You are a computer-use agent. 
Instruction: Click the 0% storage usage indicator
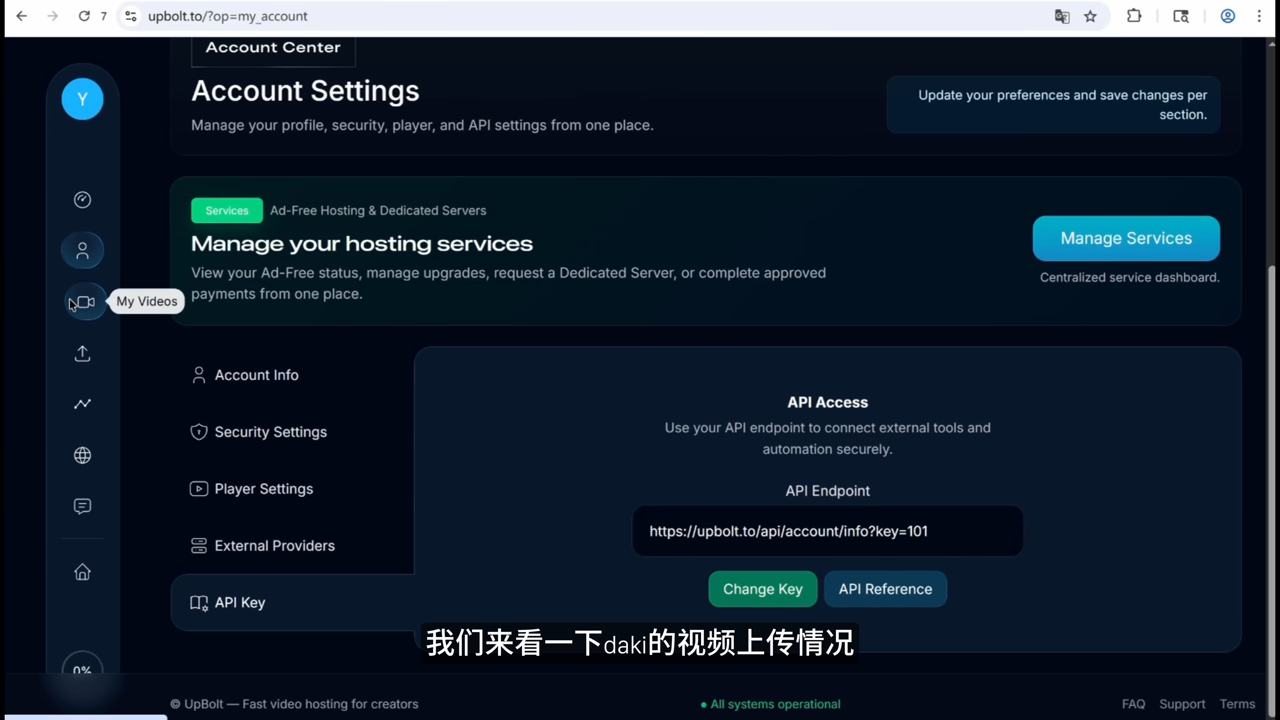(82, 670)
